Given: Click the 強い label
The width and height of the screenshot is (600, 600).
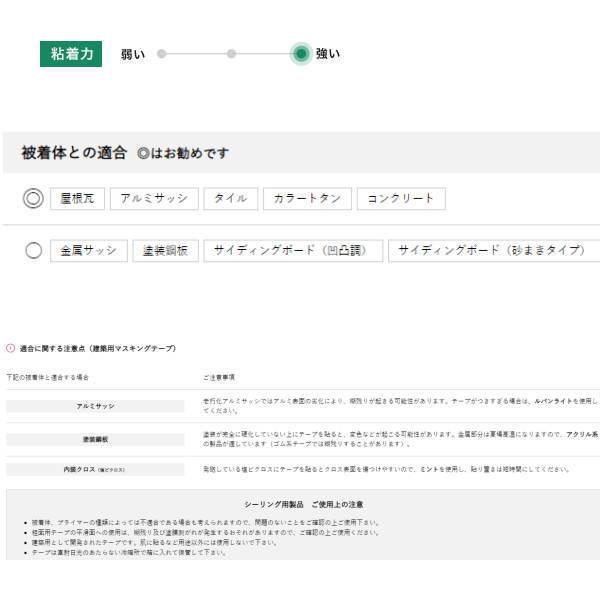Looking at the screenshot, I should [328, 54].
